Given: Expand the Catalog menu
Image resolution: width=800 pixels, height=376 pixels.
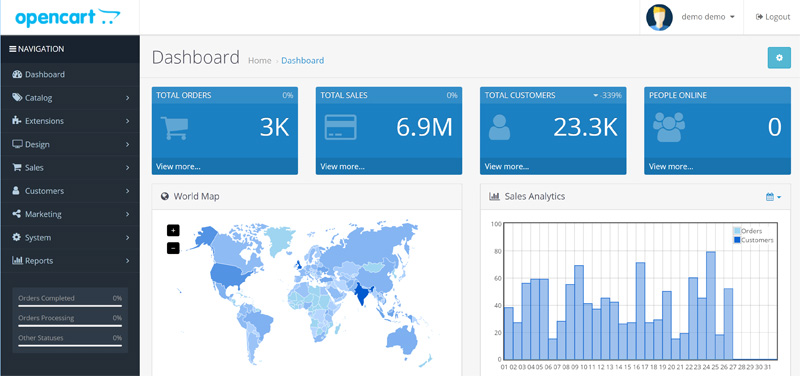Looking at the screenshot, I should tap(70, 97).
